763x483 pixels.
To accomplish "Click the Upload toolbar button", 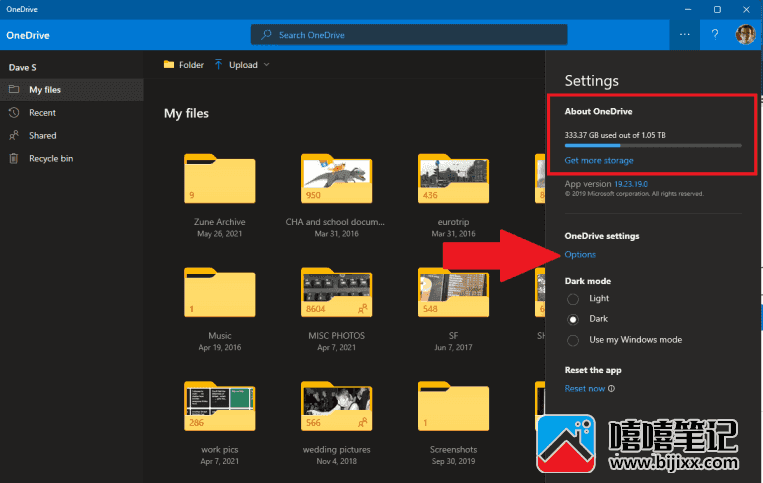I will (x=242, y=65).
